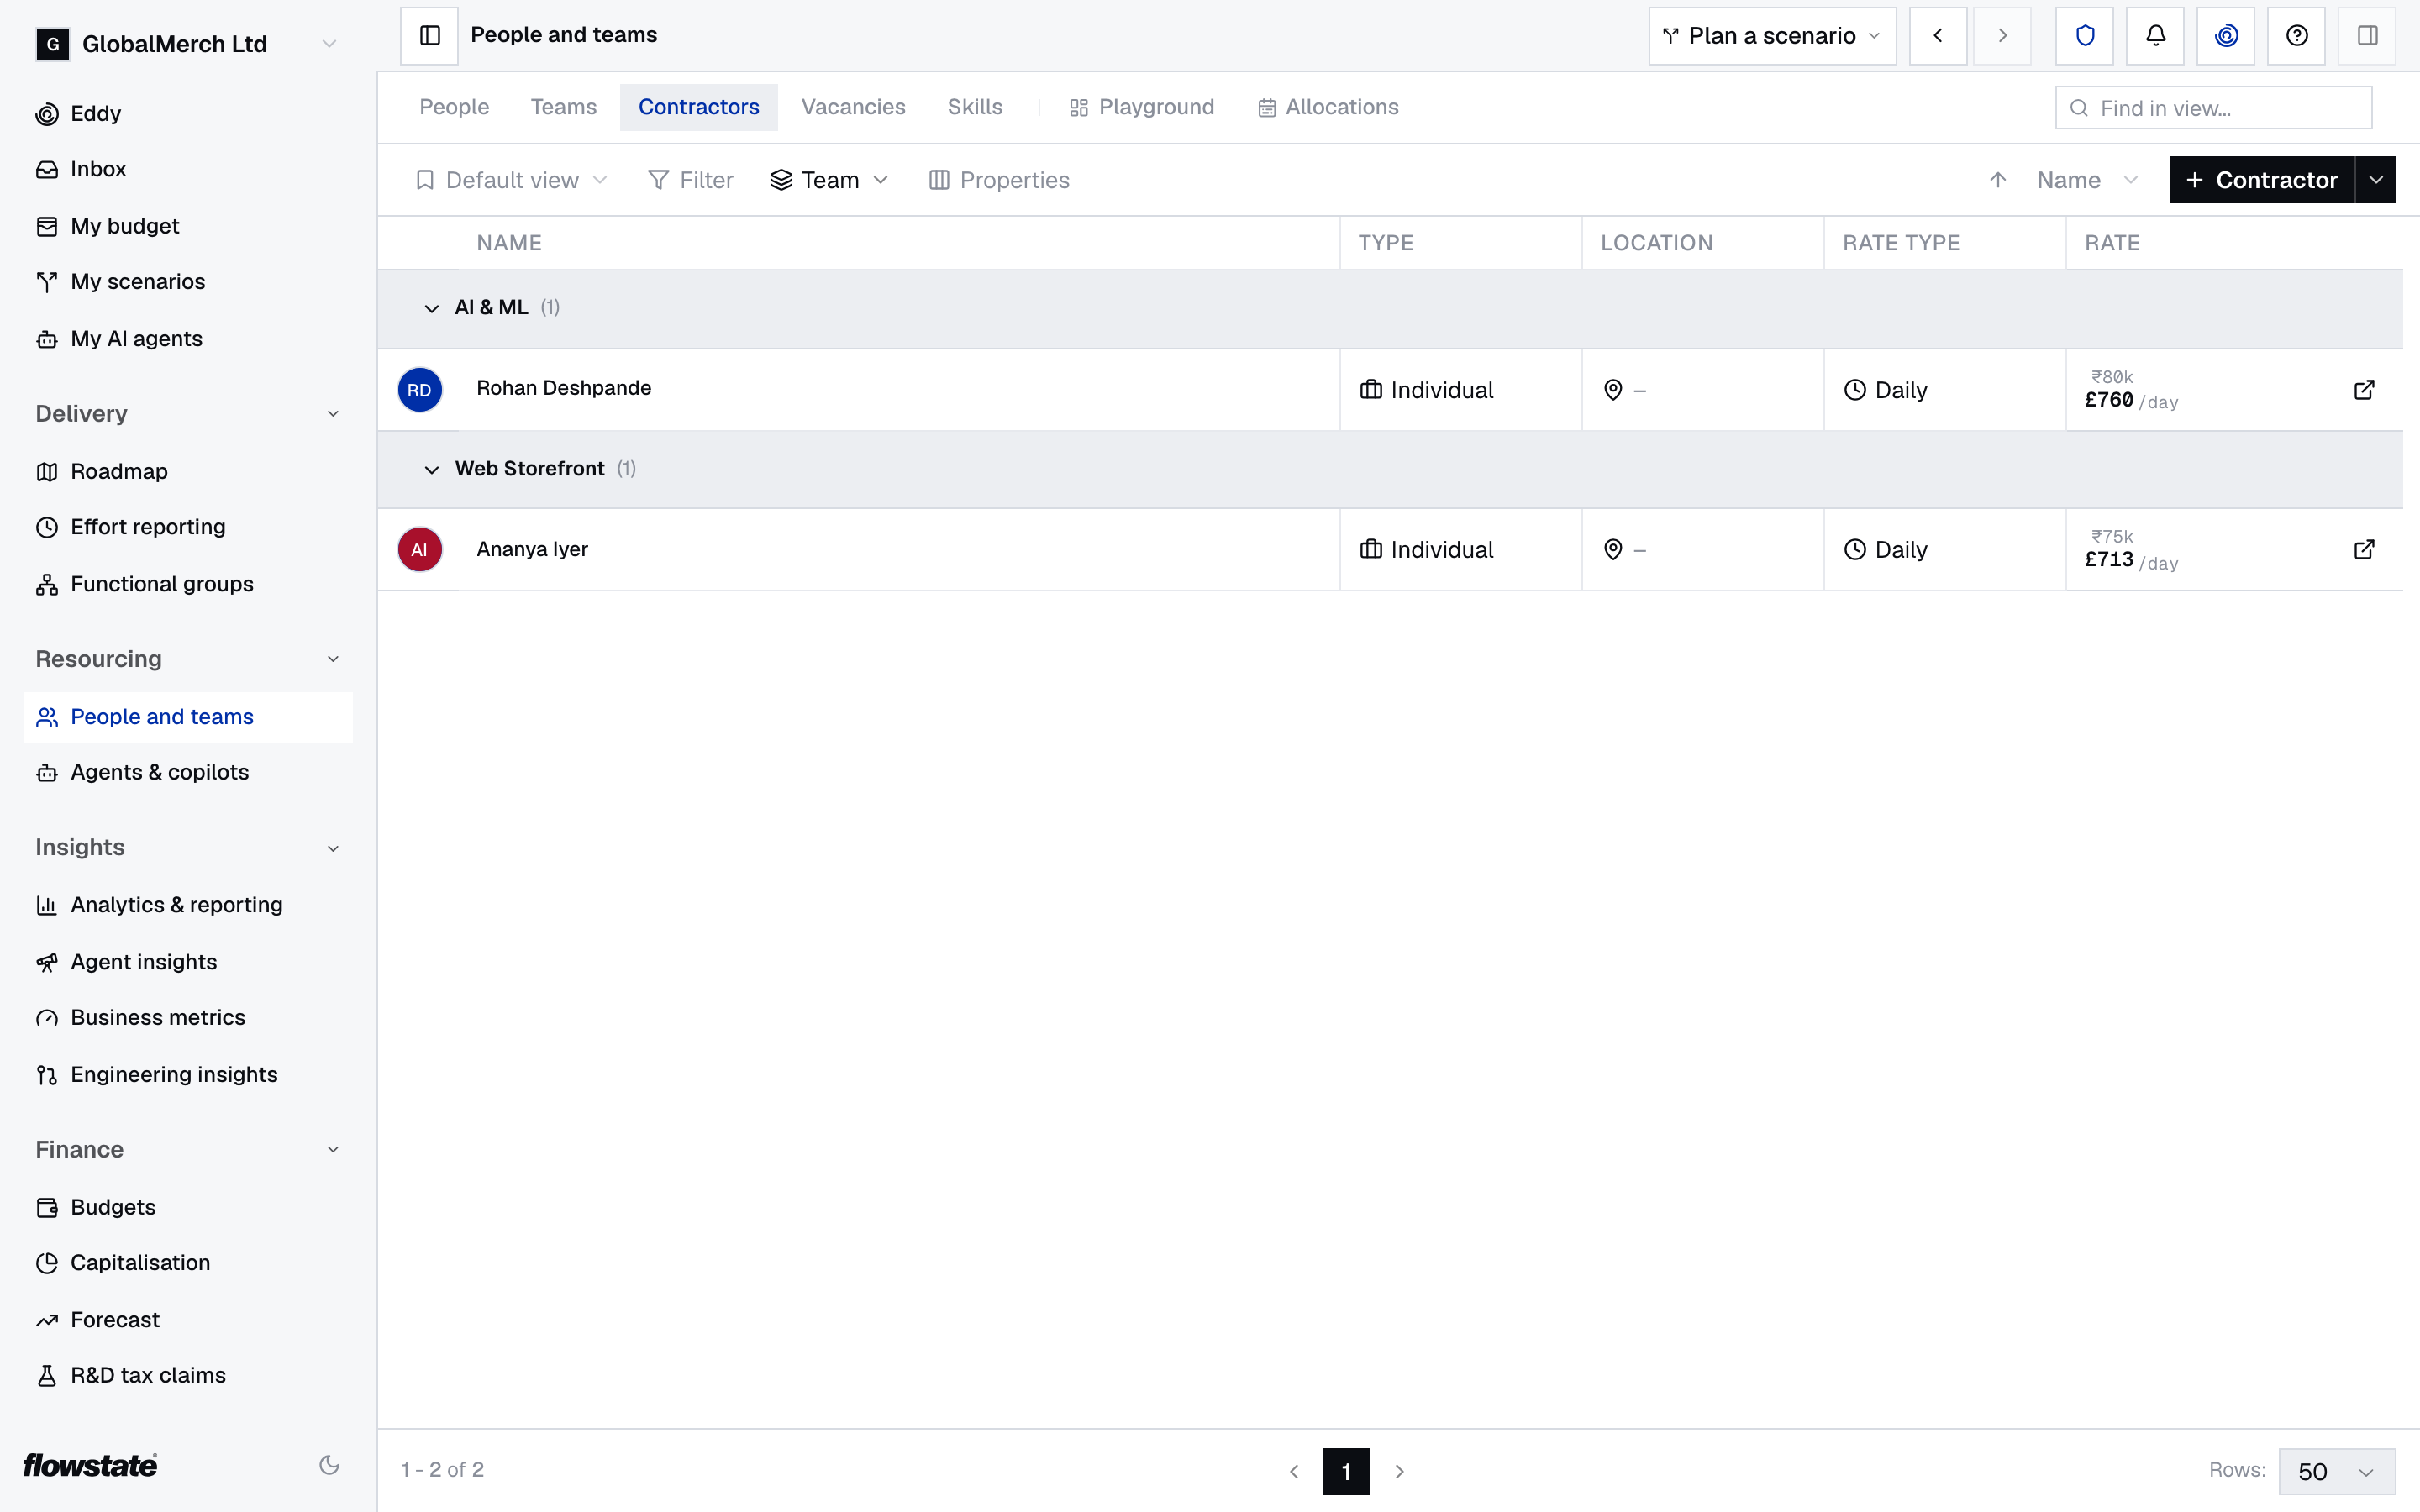Toggle the sidebar collapse icon
The height and width of the screenshot is (1512, 2420).
tap(429, 36)
